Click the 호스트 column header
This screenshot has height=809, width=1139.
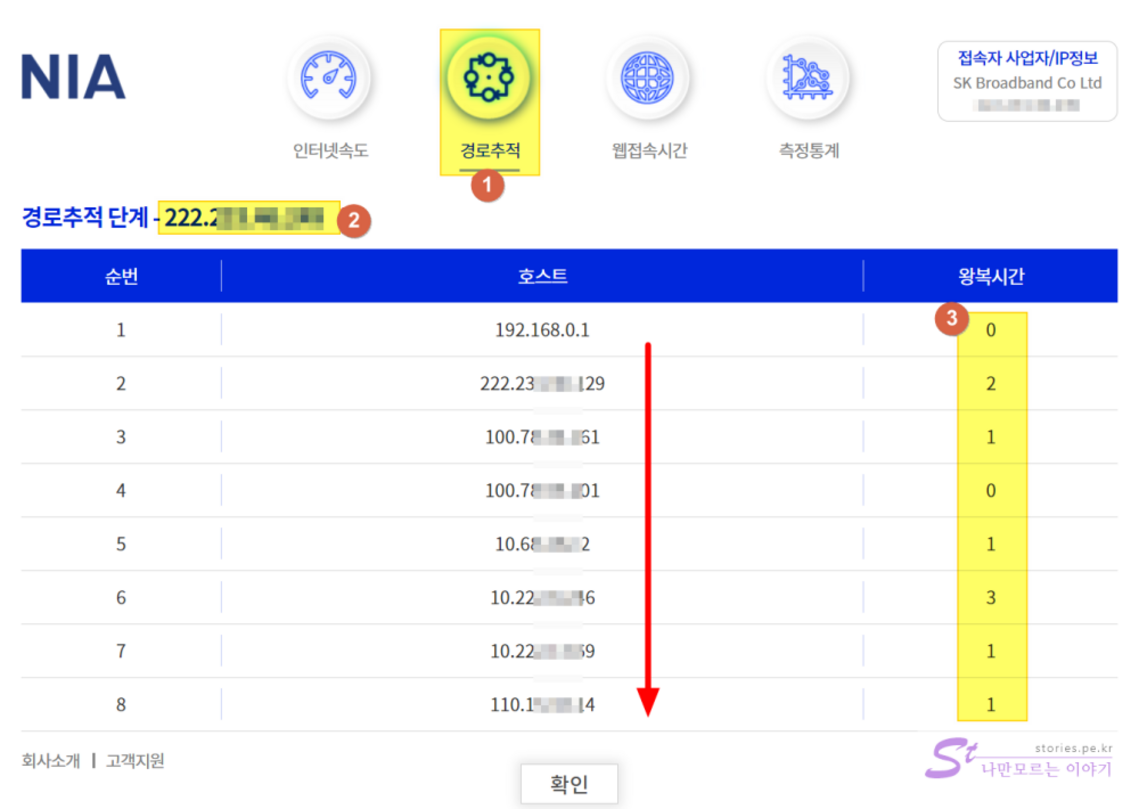point(542,276)
